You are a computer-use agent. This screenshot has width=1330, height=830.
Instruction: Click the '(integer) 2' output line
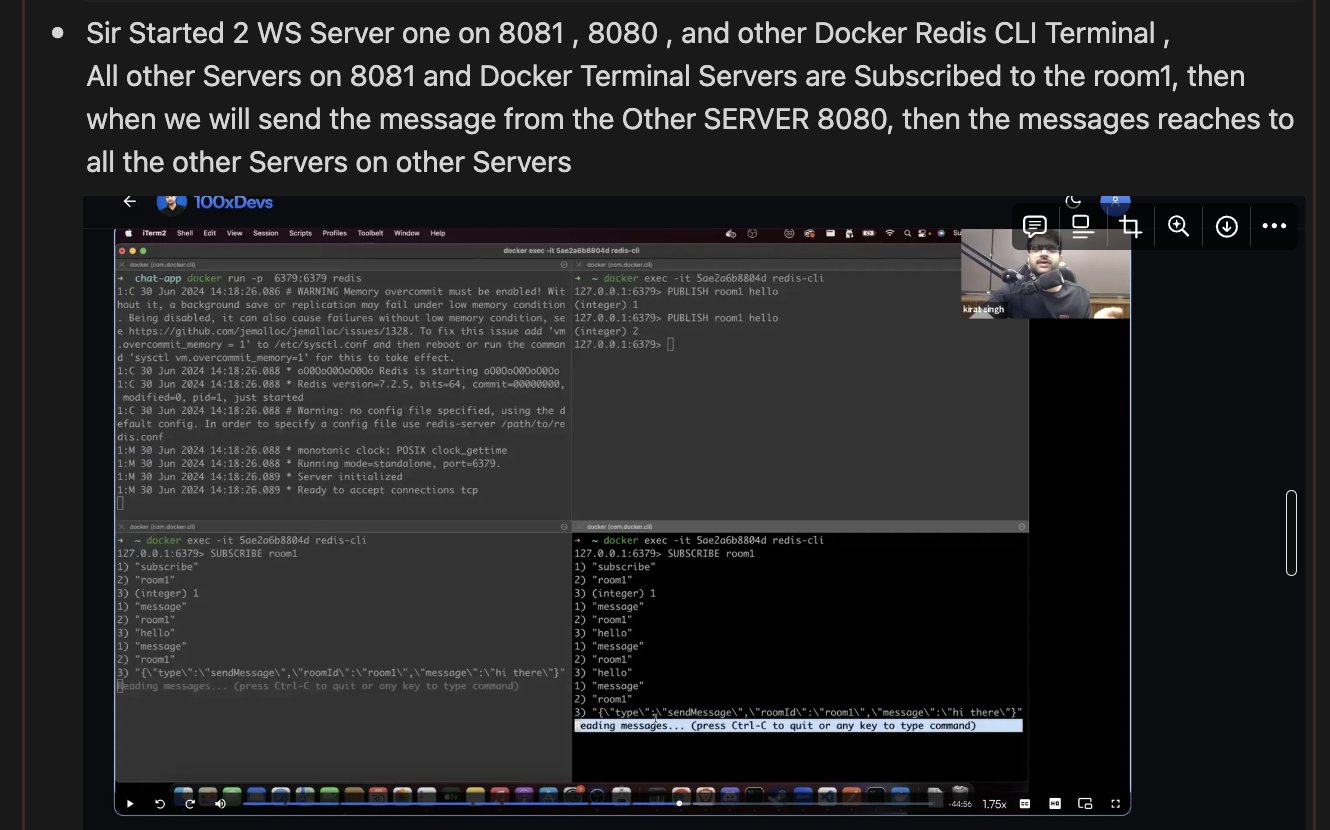coord(606,331)
